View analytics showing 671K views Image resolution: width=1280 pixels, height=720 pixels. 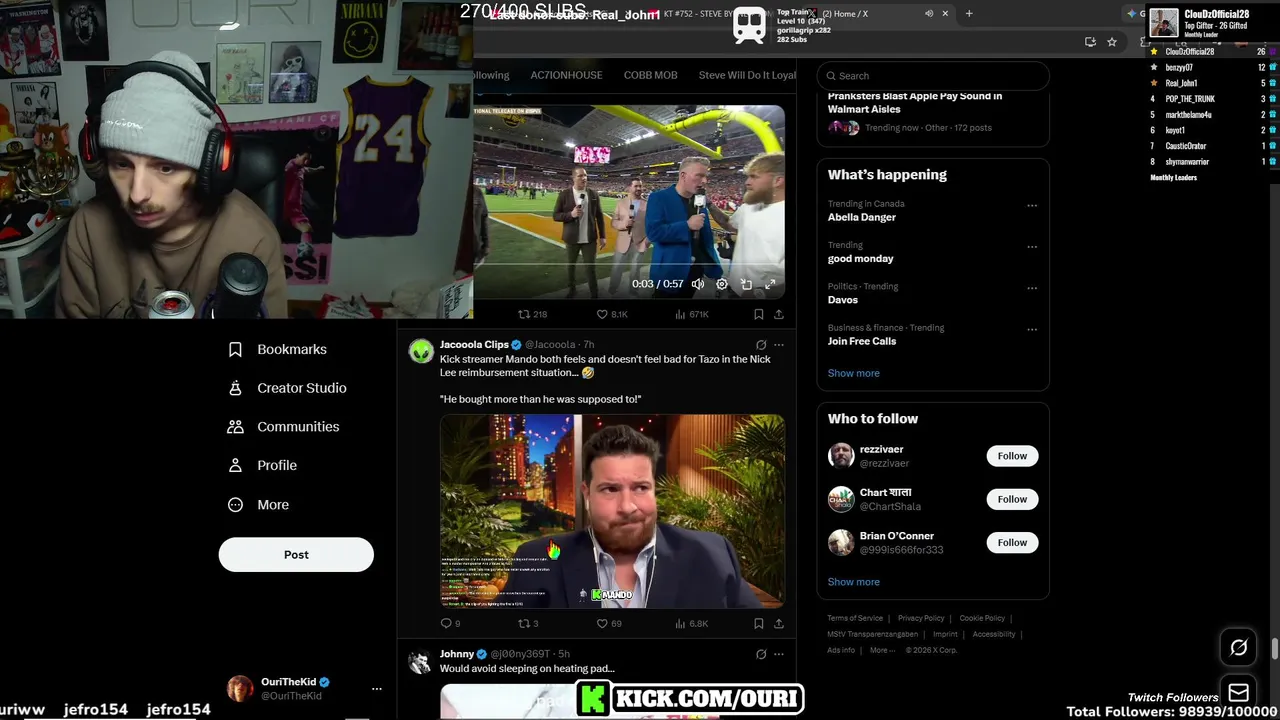click(692, 314)
